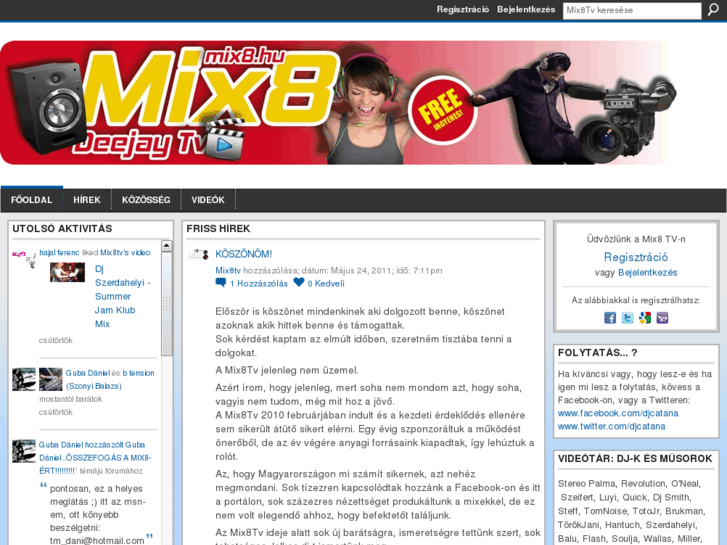Open hajal ferenc's avatar in activity list

click(x=24, y=259)
